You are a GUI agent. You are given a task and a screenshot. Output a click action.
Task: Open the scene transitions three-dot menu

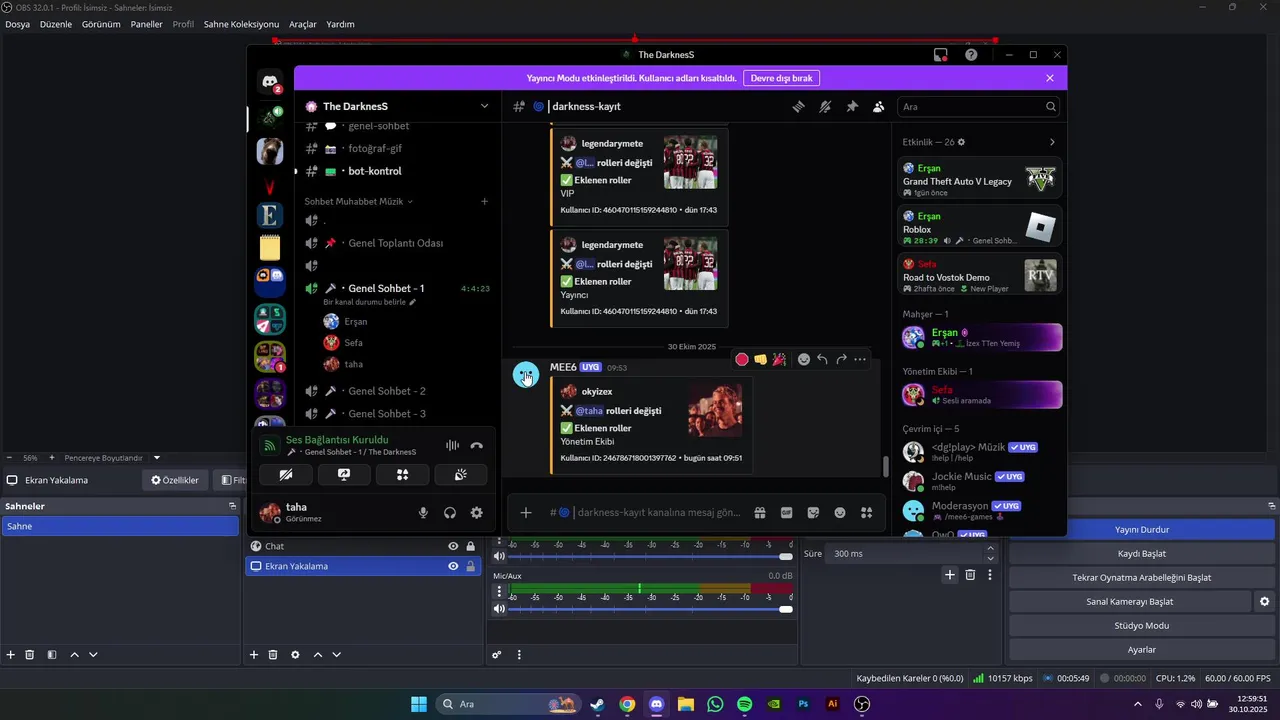click(x=990, y=575)
